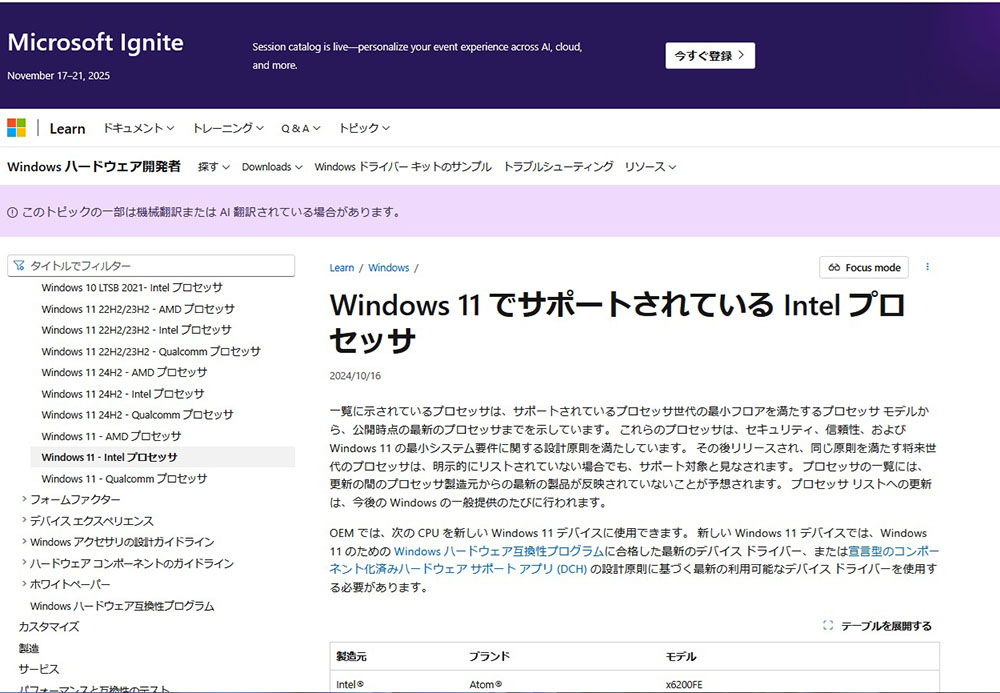1000x693 pixels.
Task: Click the トラブルシューティング menu item
Action: tap(558, 167)
